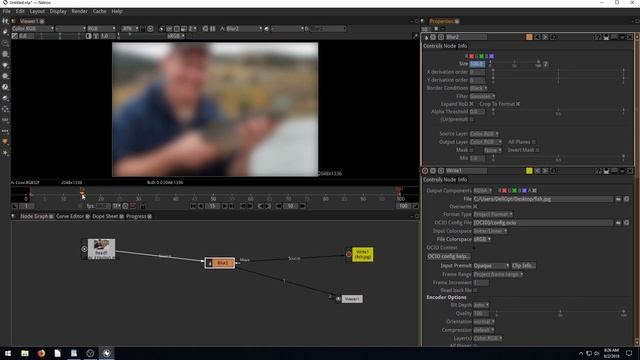Toggle Blur2 Crop To Format checkbox
The height and width of the screenshot is (360, 640).
518,104
